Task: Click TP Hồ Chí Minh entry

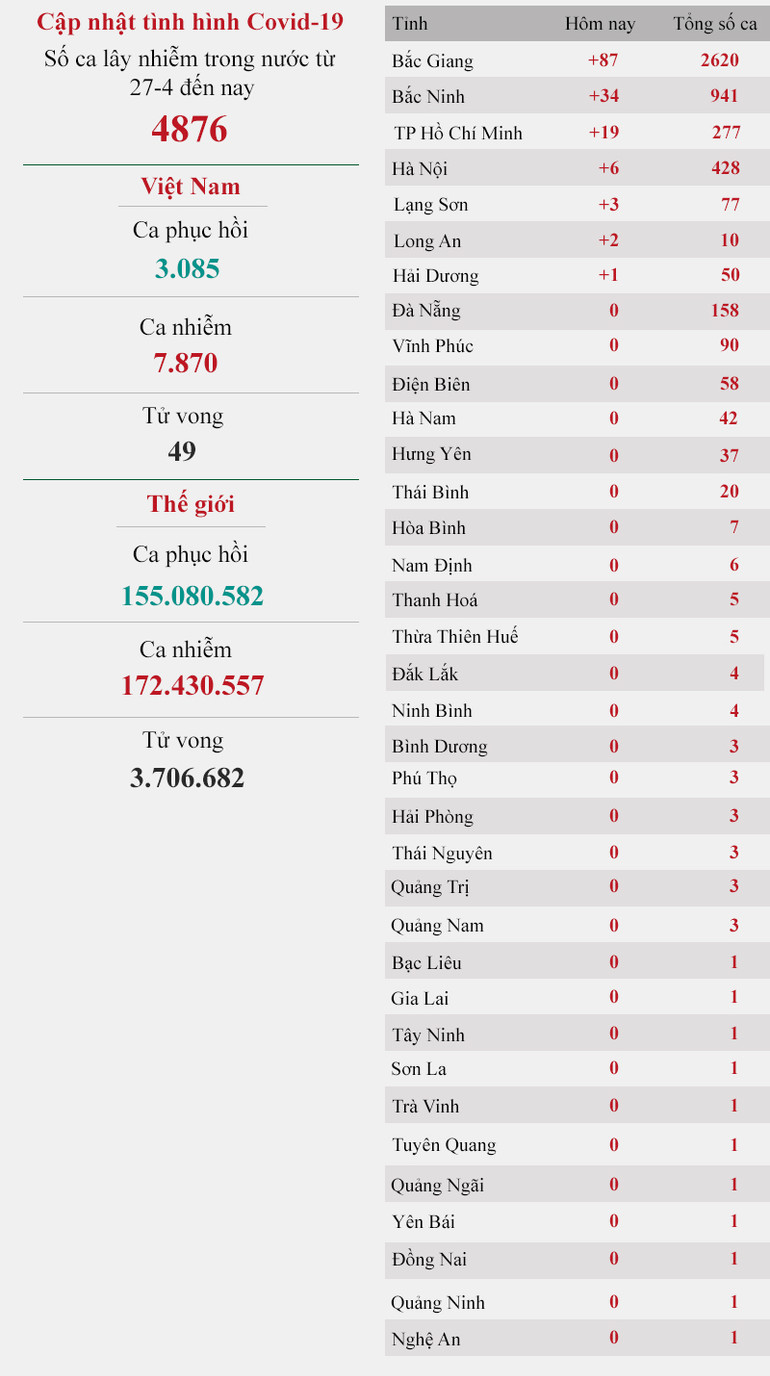Action: click(x=458, y=133)
